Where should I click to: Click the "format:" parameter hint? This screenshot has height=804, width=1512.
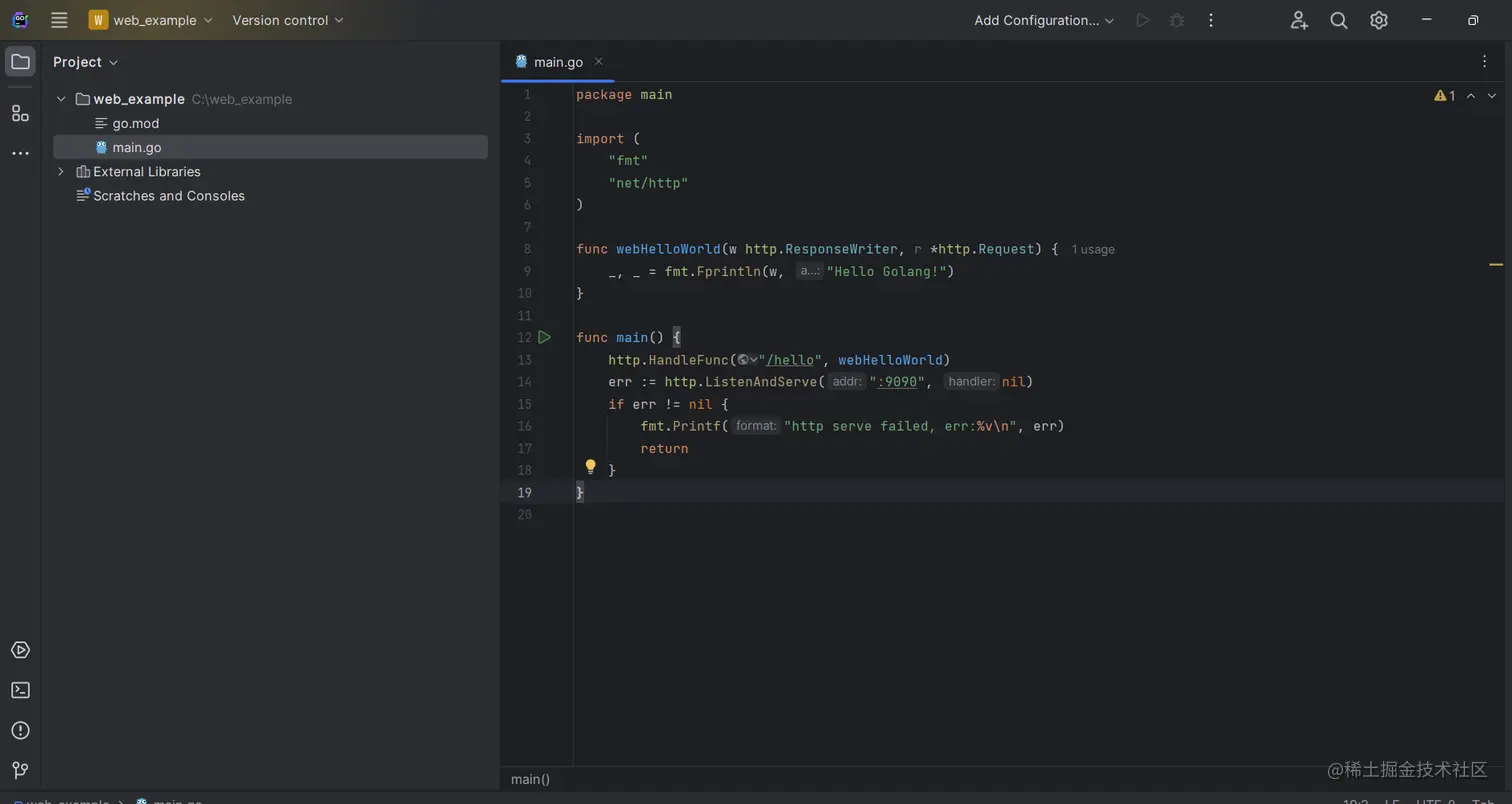(755, 426)
